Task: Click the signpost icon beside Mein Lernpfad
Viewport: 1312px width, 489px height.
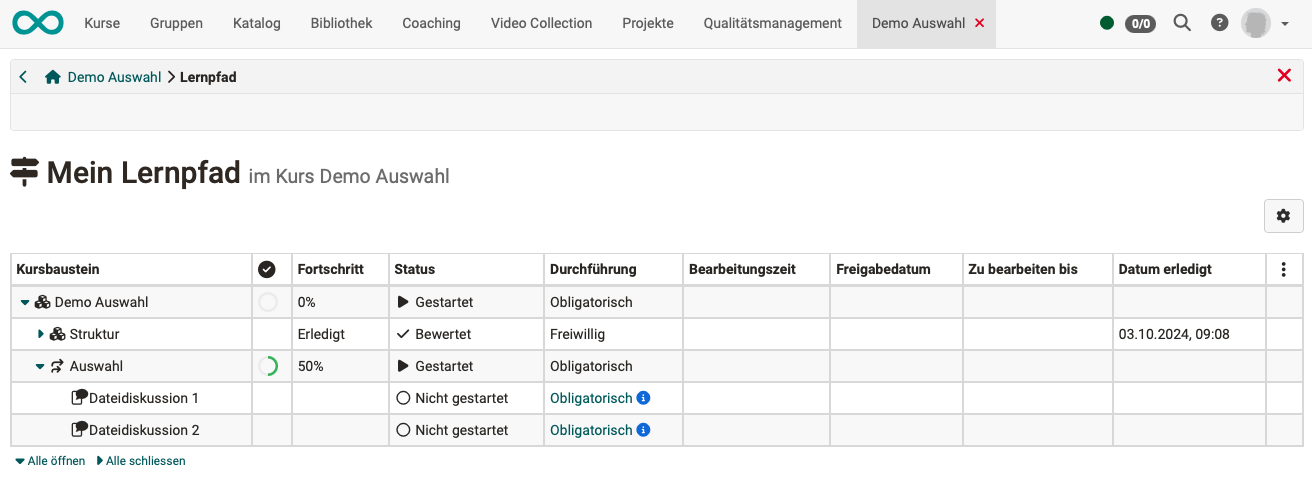Action: pyautogui.click(x=24, y=173)
